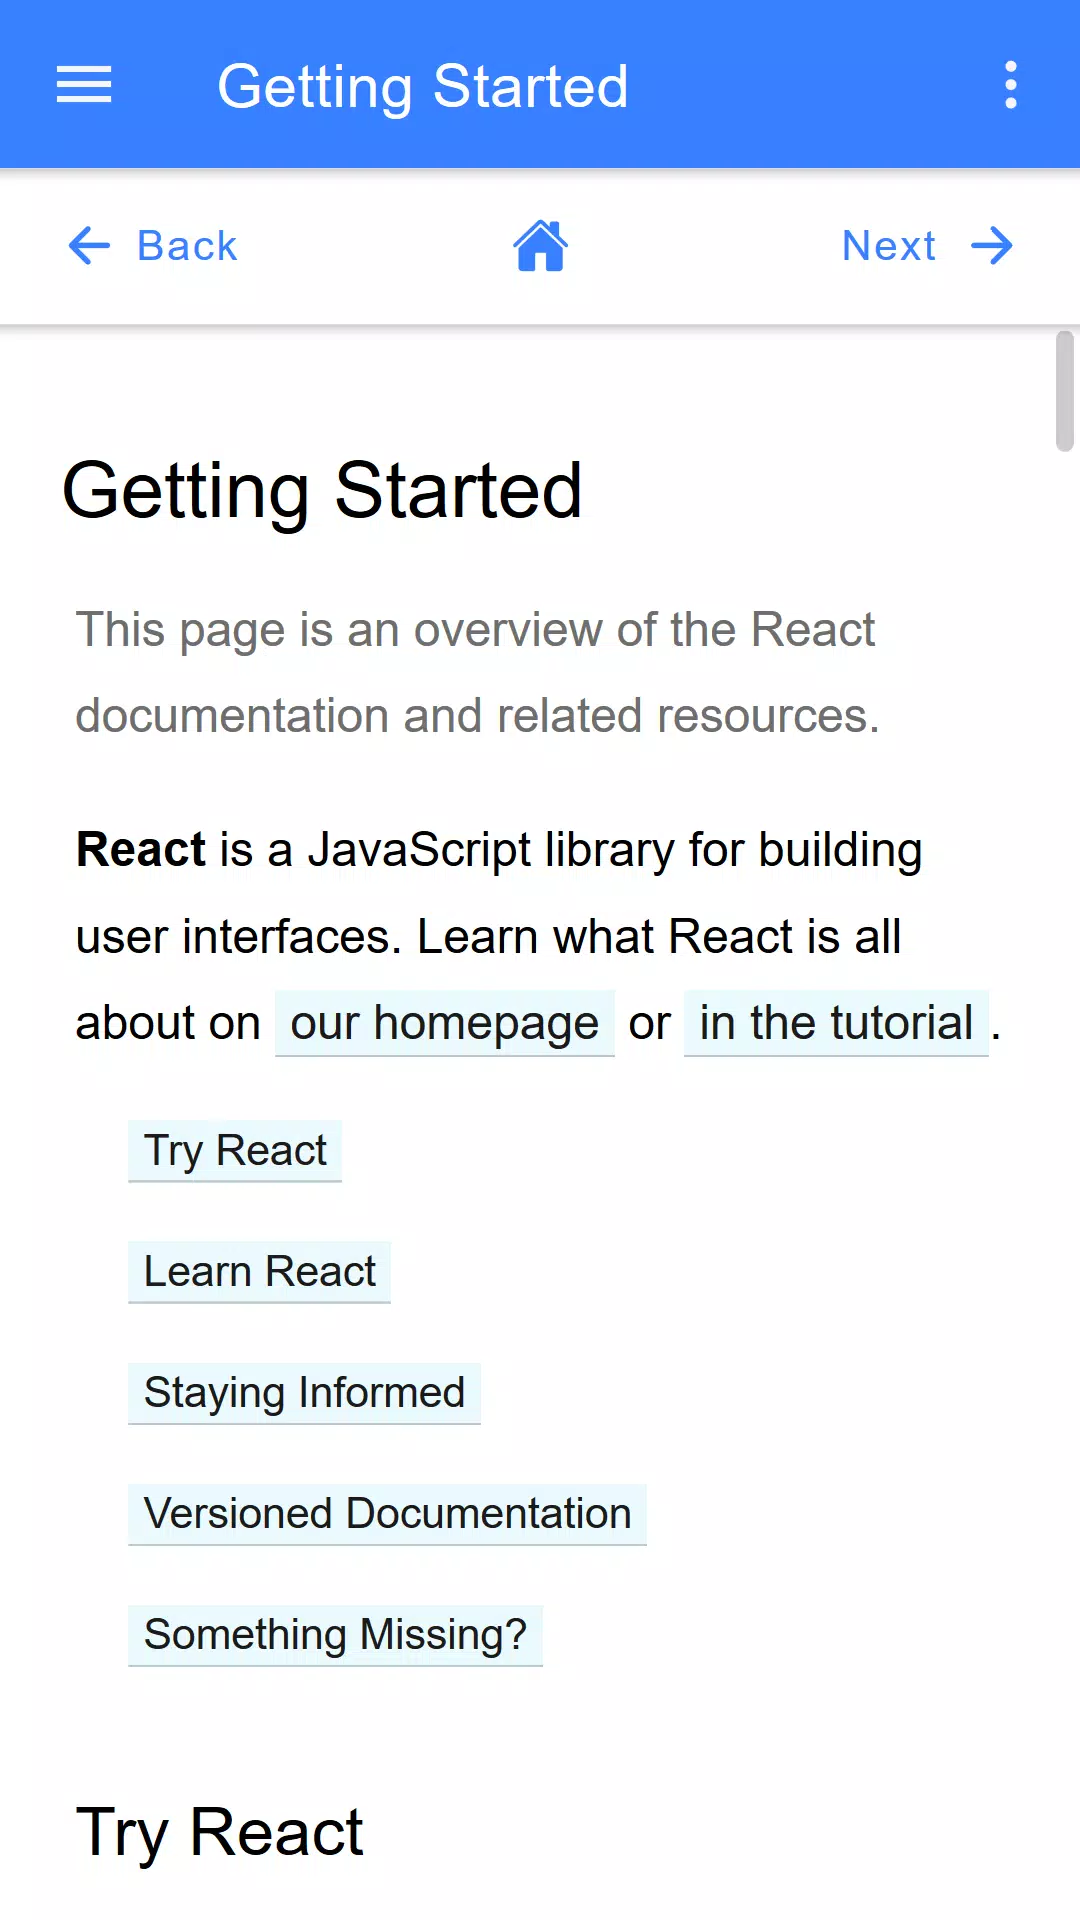
Task: Jump to Something Missing? section link
Action: point(335,1635)
